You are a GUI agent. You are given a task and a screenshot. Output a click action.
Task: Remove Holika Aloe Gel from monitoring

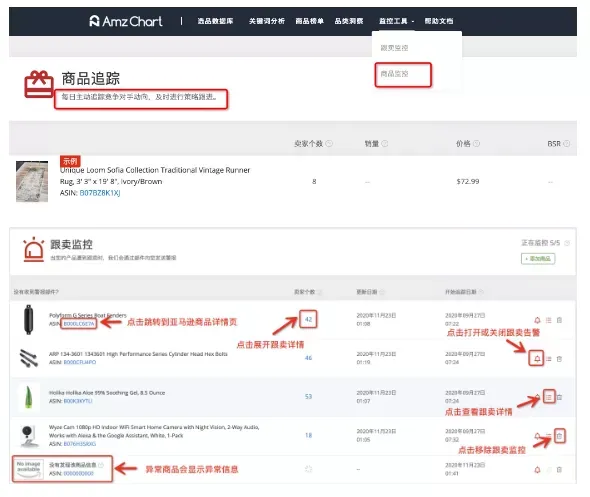point(559,397)
